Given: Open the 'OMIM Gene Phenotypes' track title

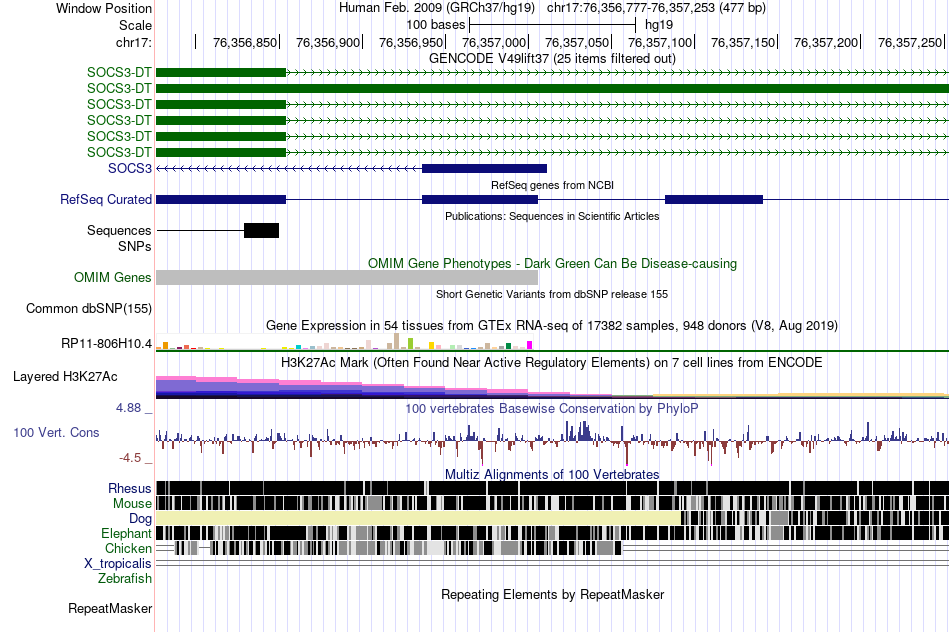Looking at the screenshot, I should click(x=552, y=264).
